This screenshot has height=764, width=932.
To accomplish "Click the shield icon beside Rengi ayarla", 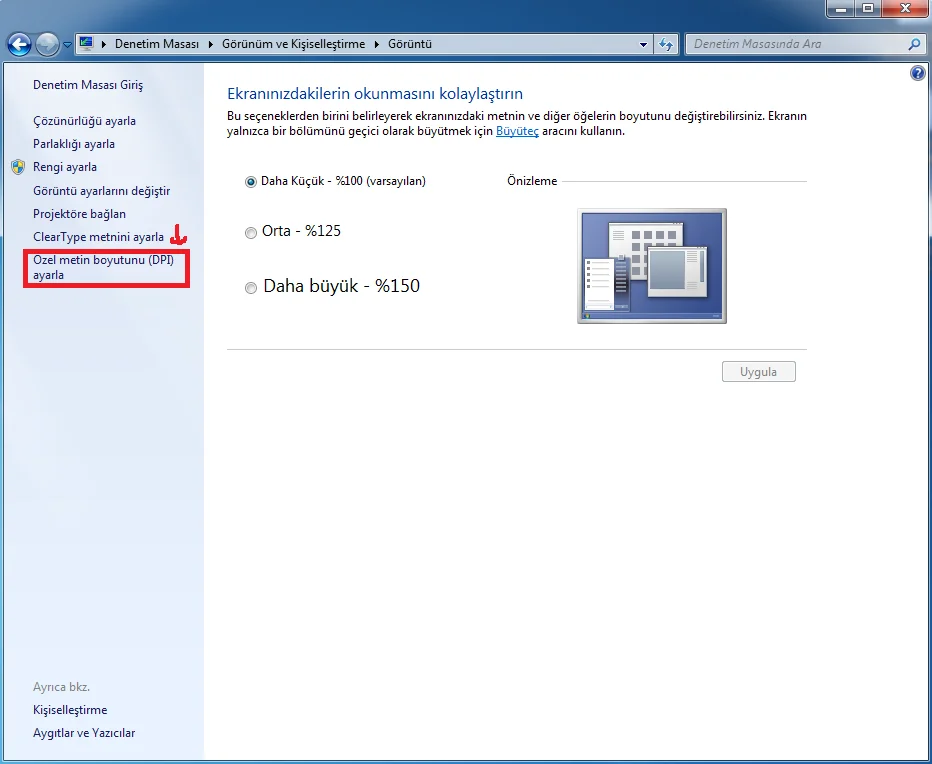I will [18, 167].
